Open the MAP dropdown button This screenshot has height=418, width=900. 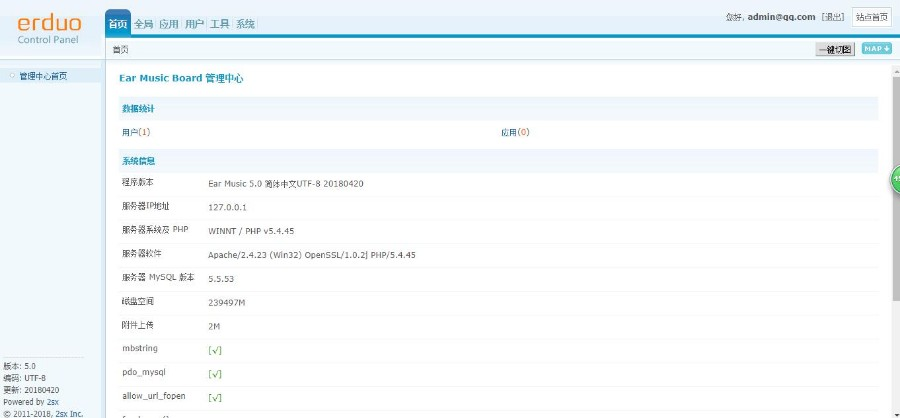pos(876,49)
